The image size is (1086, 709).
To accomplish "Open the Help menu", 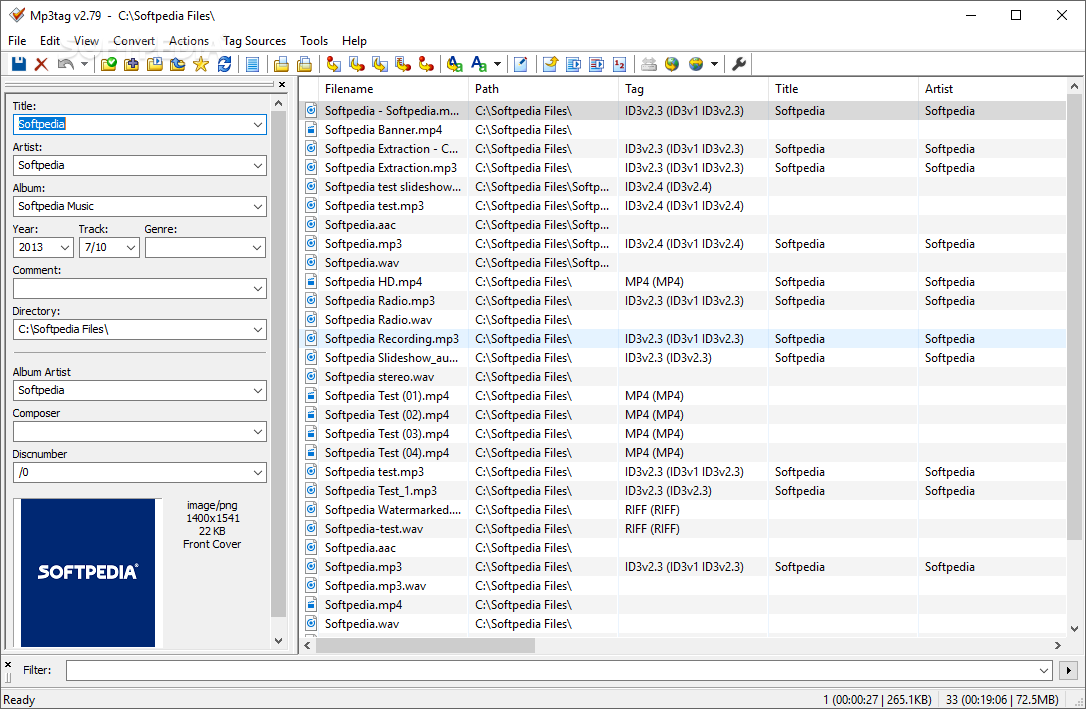I will pyautogui.click(x=354, y=41).
